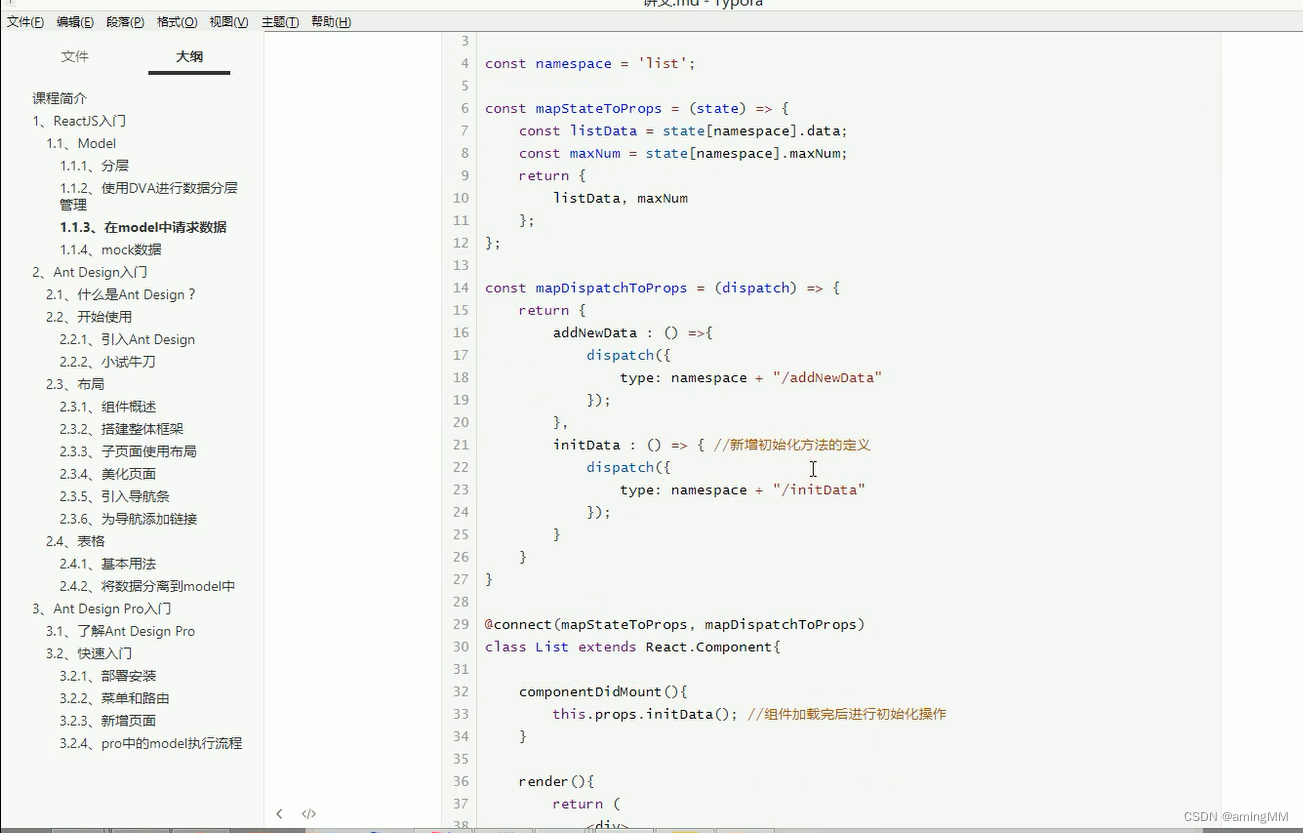Switch to the 文件 sidebar tab

tap(75, 57)
